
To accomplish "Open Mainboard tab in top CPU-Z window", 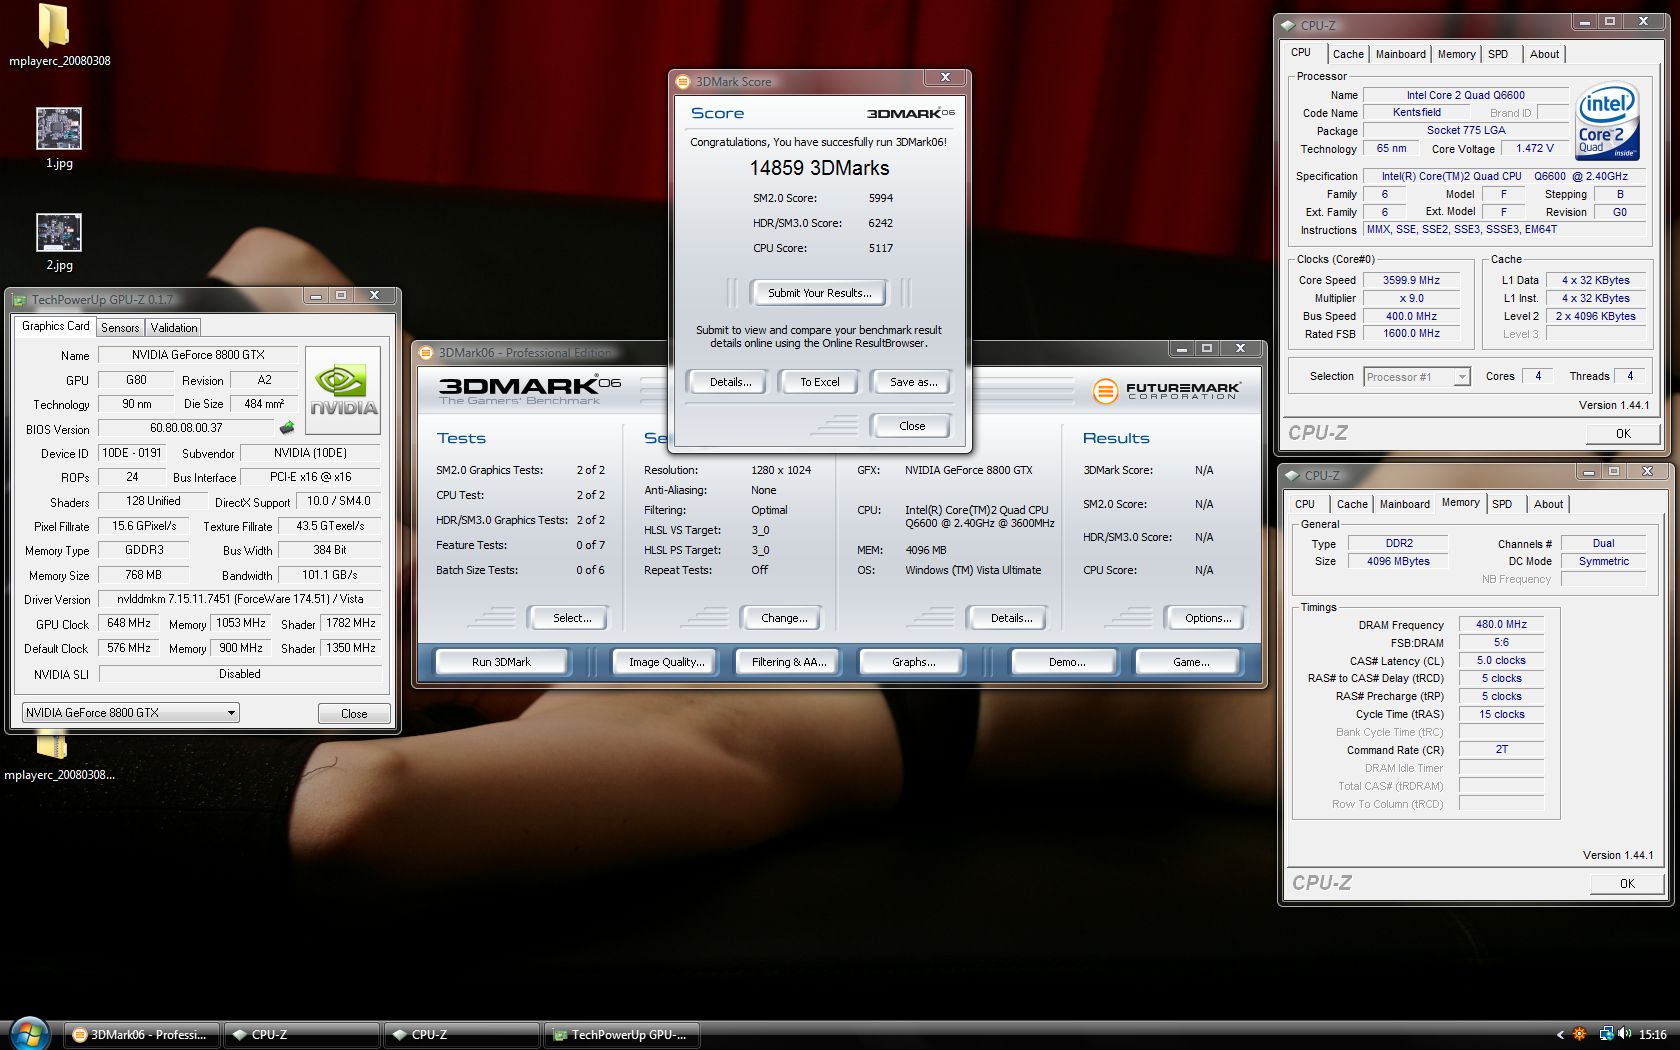I will [1400, 54].
